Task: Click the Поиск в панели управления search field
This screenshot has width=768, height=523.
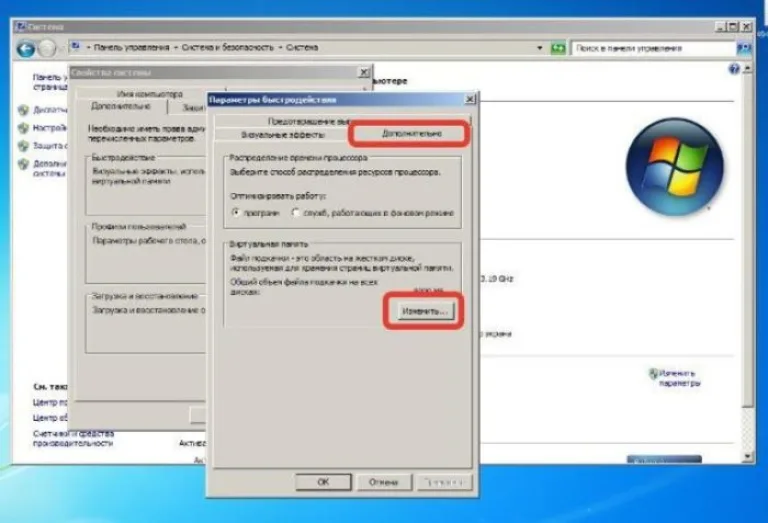Action: tap(653, 48)
